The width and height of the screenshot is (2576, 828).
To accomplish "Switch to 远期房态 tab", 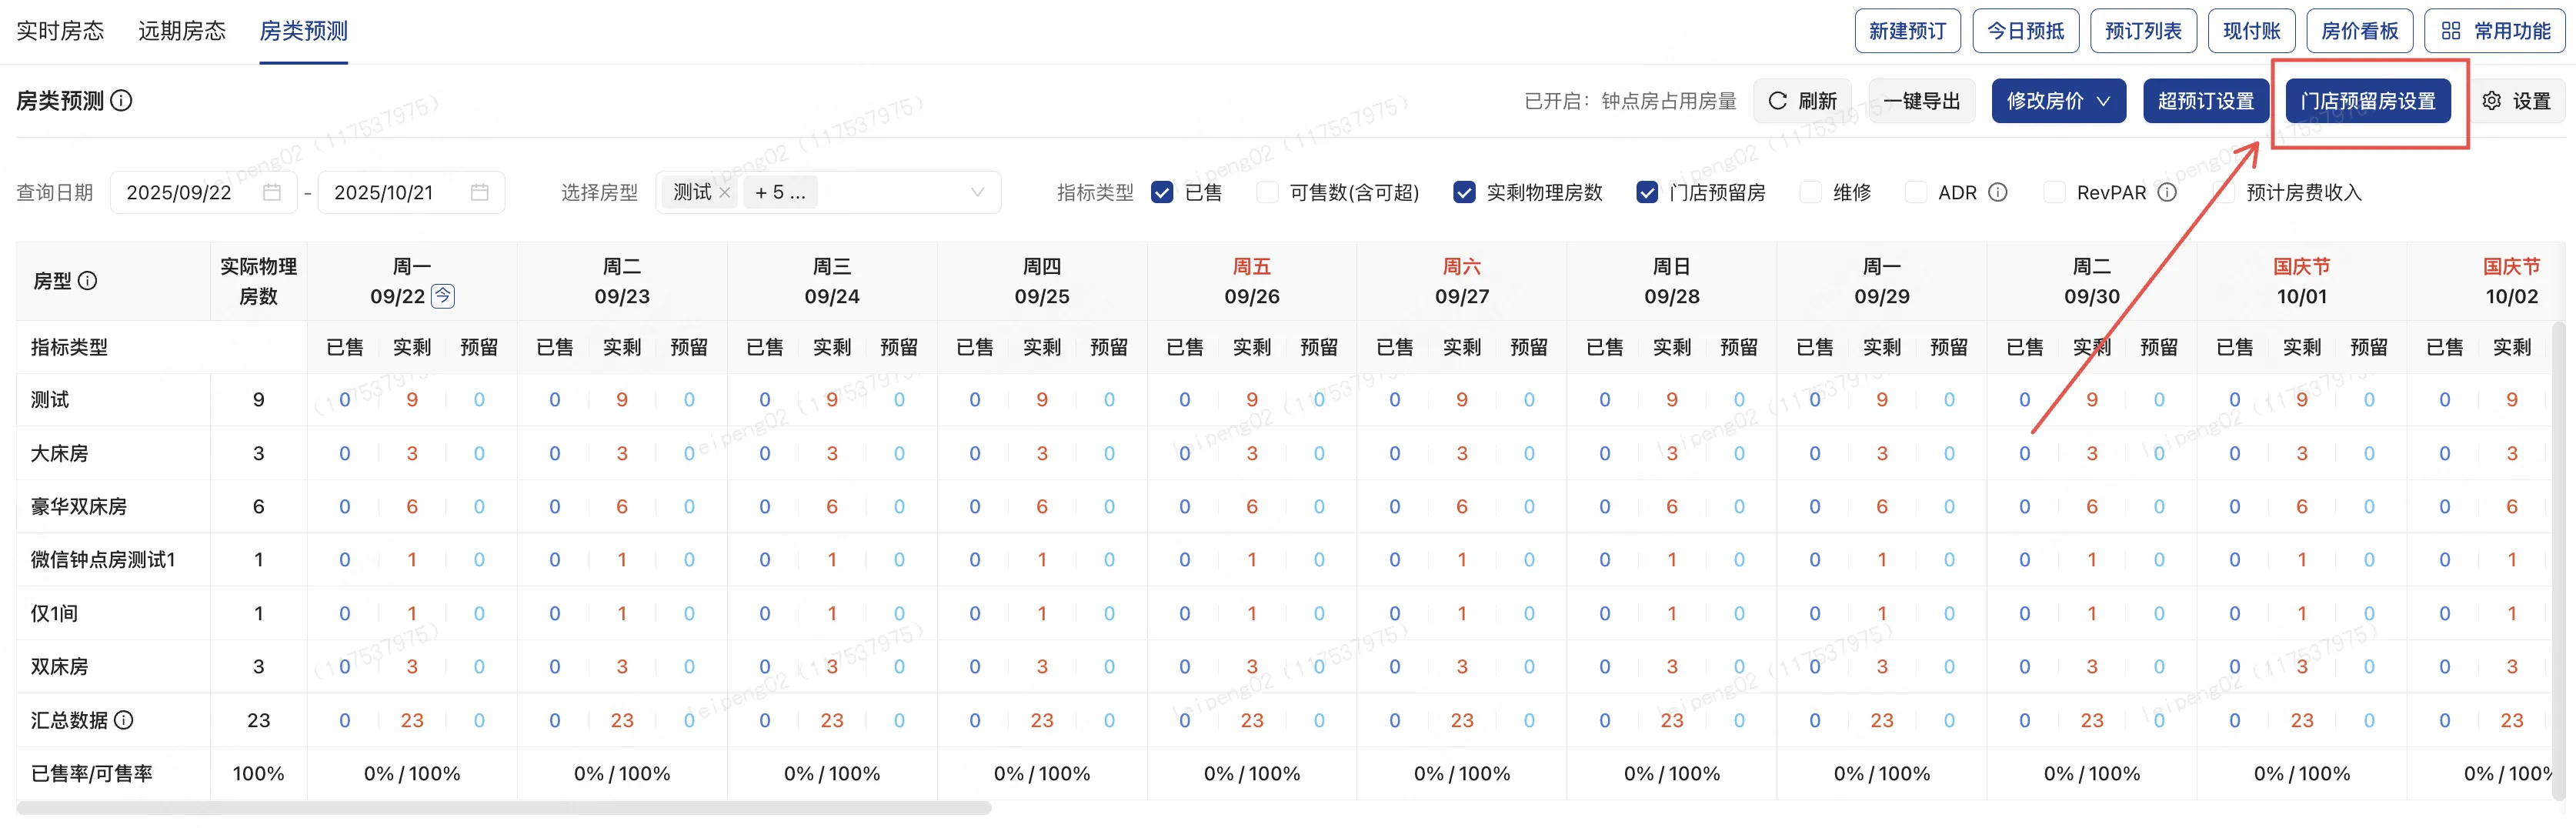I will point(182,31).
